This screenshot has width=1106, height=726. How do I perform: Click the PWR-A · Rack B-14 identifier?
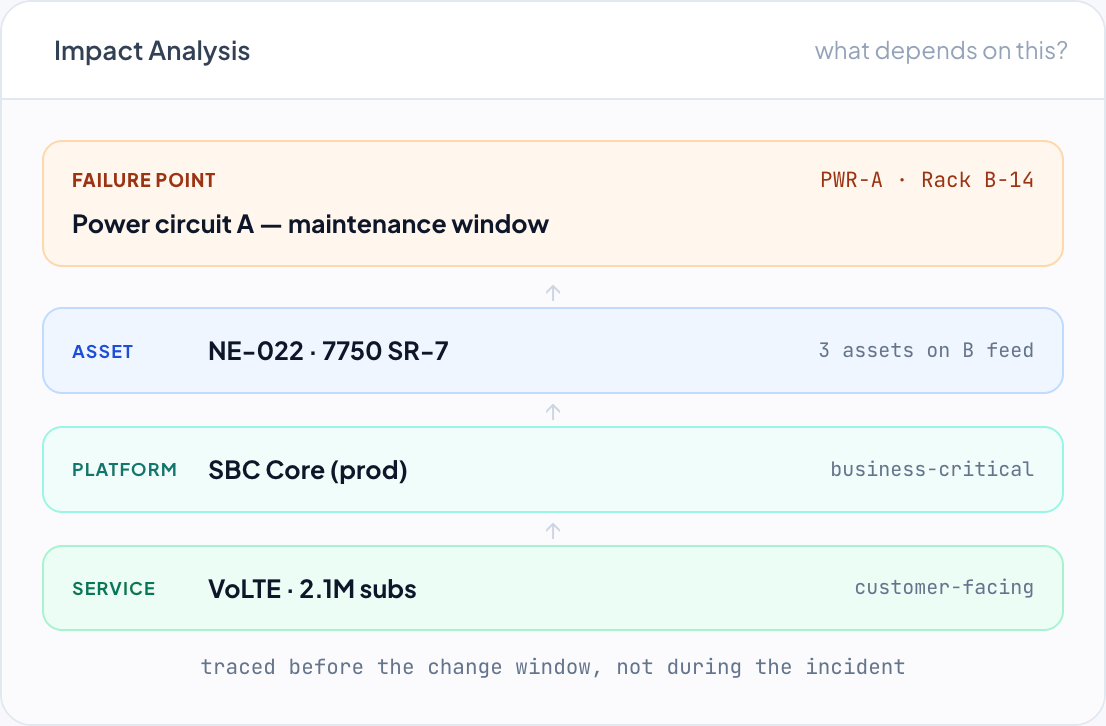927,180
